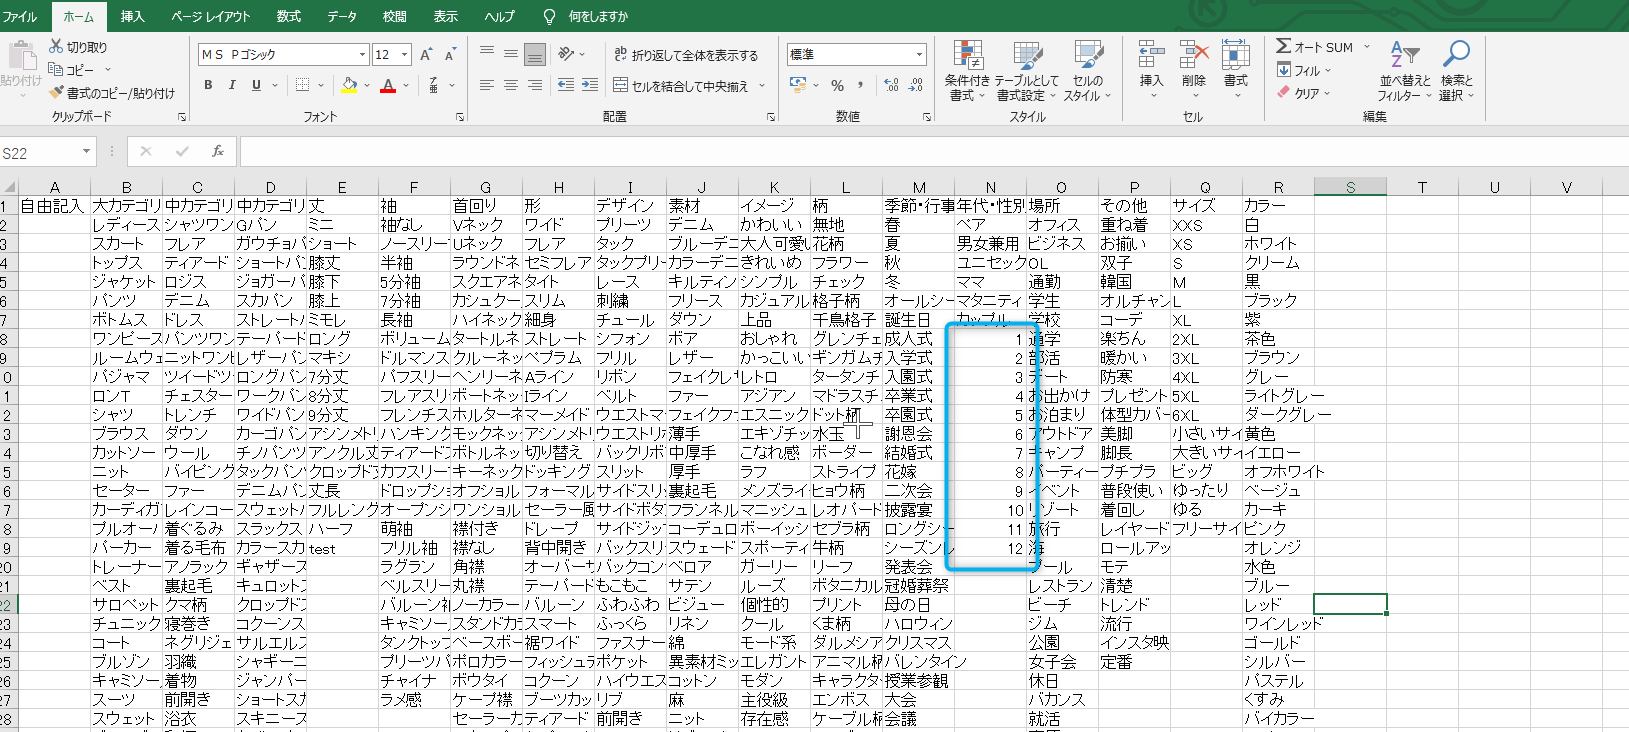This screenshot has height=732, width=1629.
Task: Expand the font color dropdown arrow
Action: click(x=406, y=86)
